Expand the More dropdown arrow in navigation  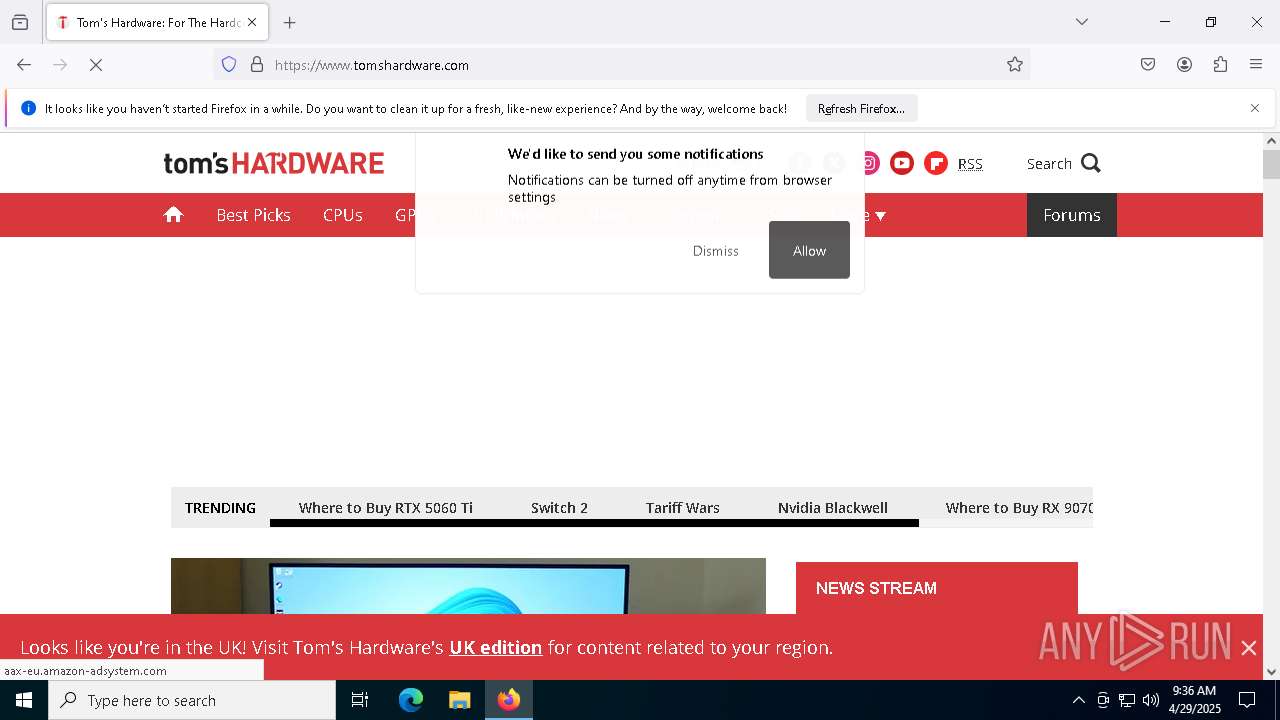tap(880, 216)
